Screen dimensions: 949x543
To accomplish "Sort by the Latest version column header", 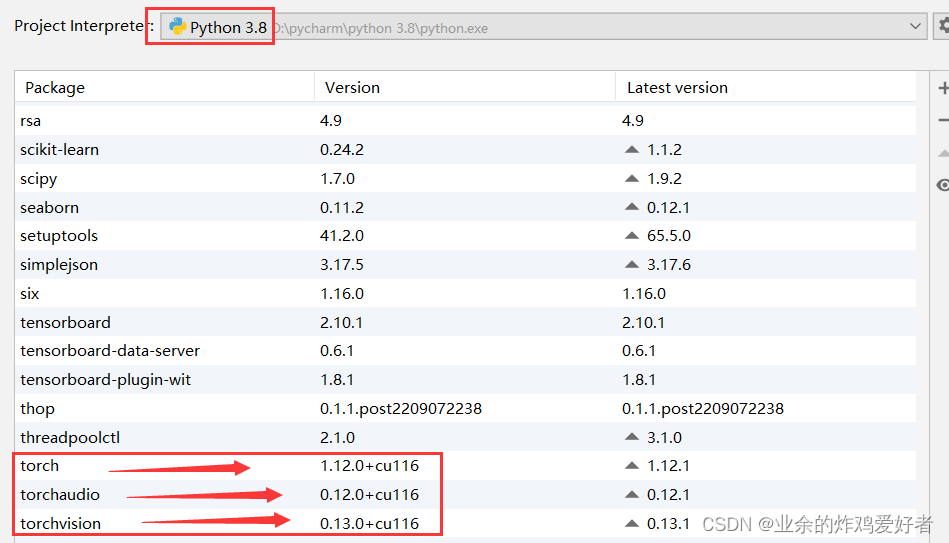I will (x=766, y=87).
